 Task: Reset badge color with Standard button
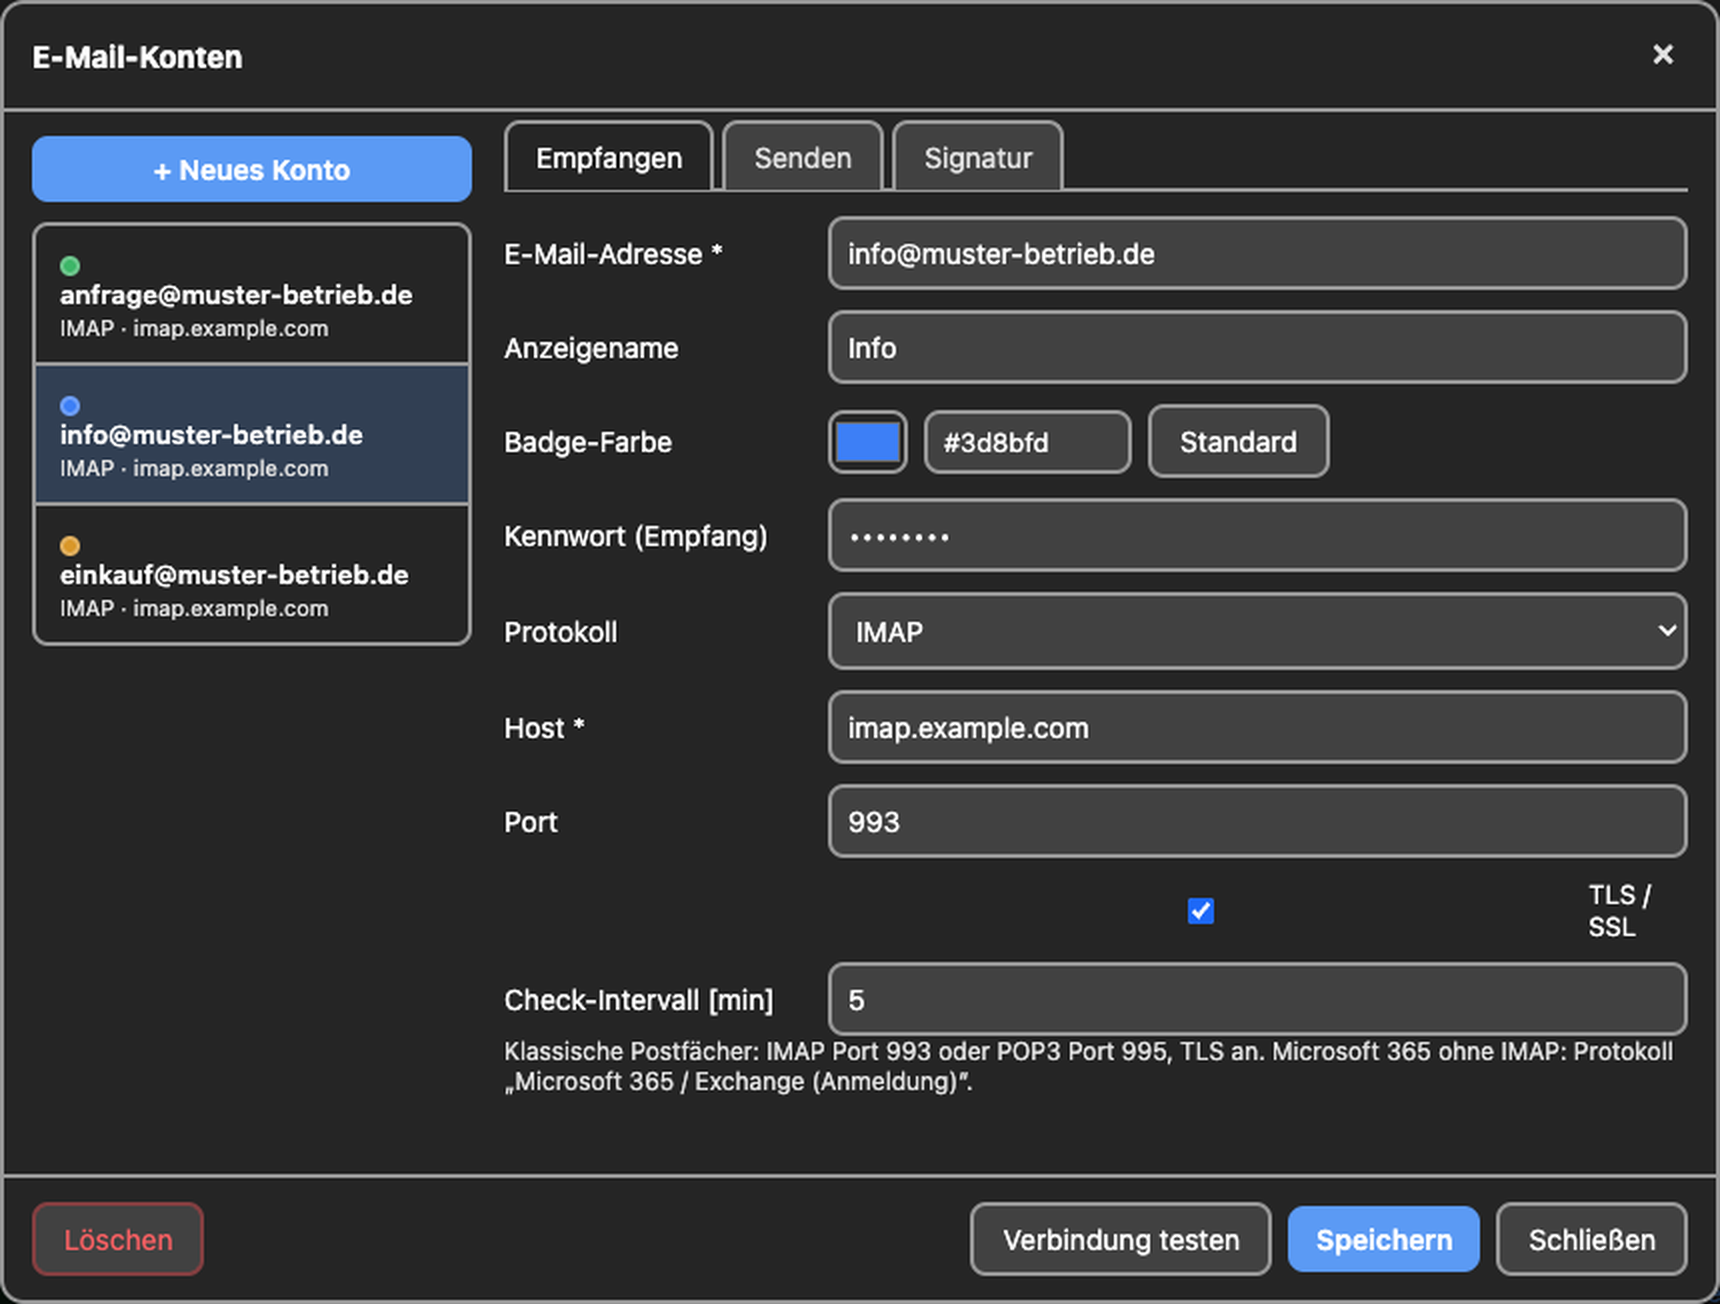pos(1238,441)
